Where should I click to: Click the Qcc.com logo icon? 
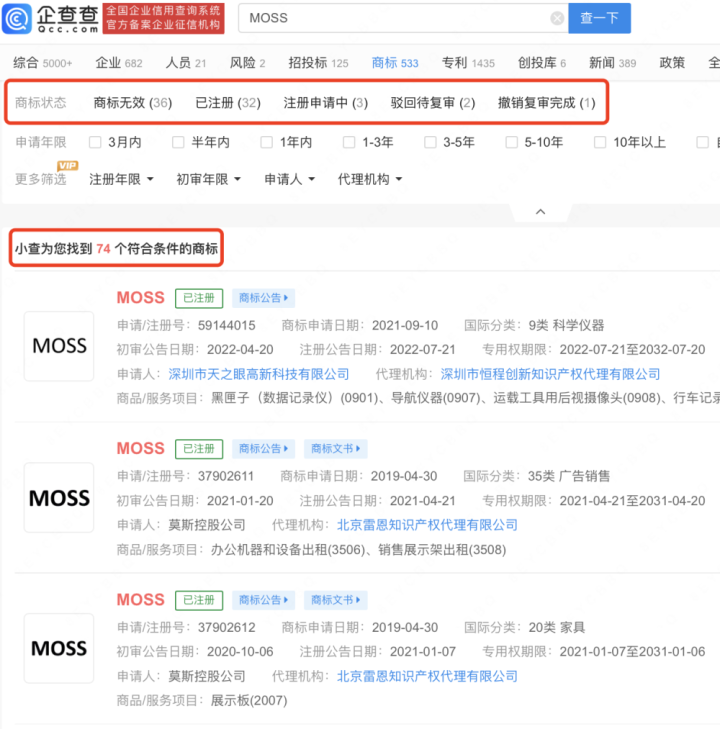click(17, 18)
